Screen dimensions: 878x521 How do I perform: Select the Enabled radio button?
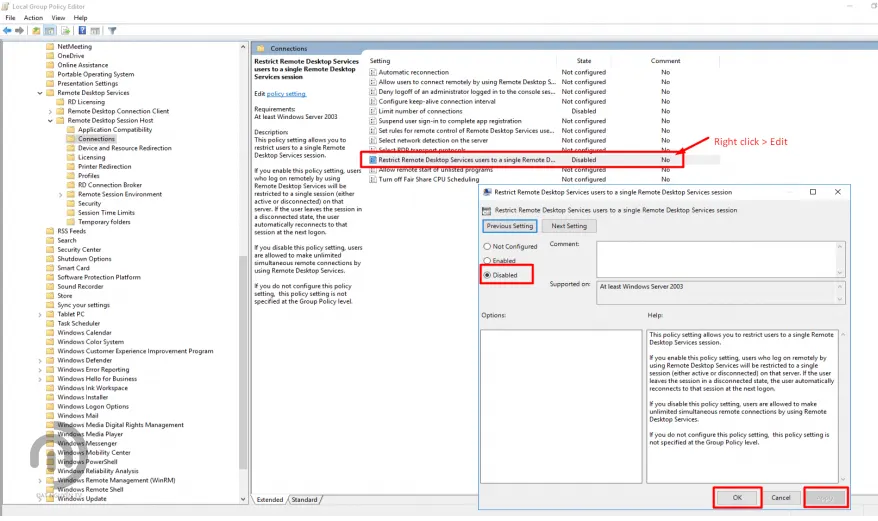point(487,260)
